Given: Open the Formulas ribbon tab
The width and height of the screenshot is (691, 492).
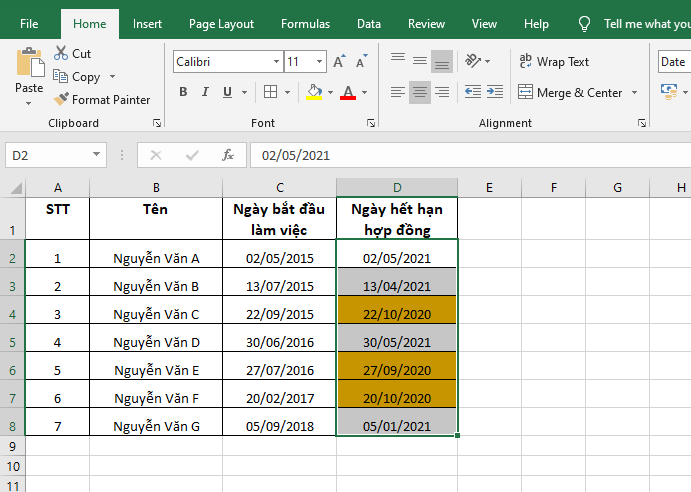Looking at the screenshot, I should click(305, 24).
